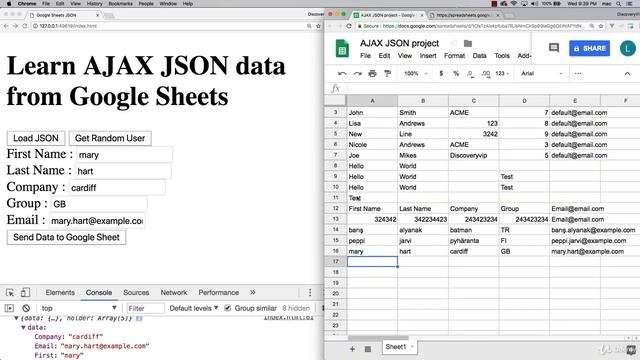The image size is (640, 360).
Task: Open DevTools three-dot customize menu
Action: pos(310,293)
